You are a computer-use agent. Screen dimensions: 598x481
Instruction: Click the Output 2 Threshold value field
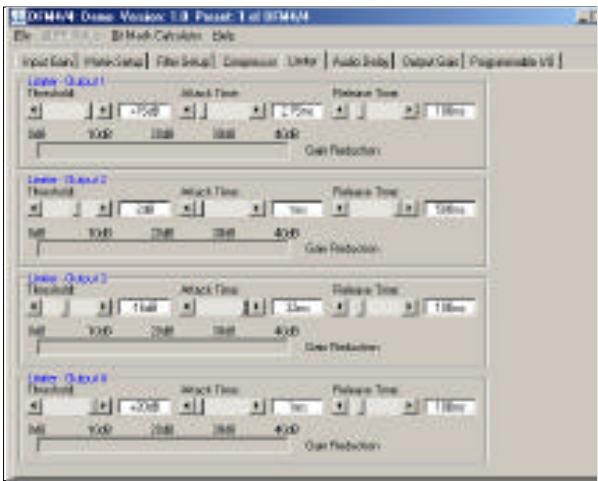pyautogui.click(x=145, y=209)
